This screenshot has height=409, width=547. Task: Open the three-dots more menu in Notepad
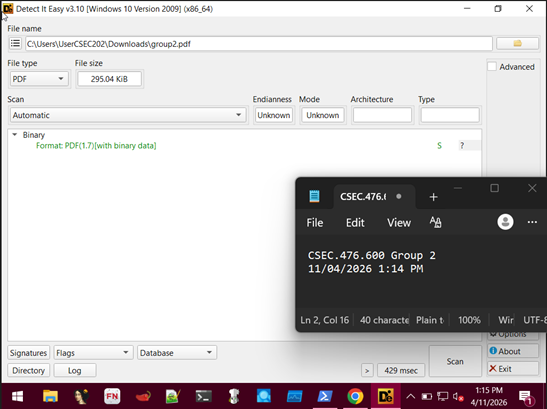[x=532, y=222]
